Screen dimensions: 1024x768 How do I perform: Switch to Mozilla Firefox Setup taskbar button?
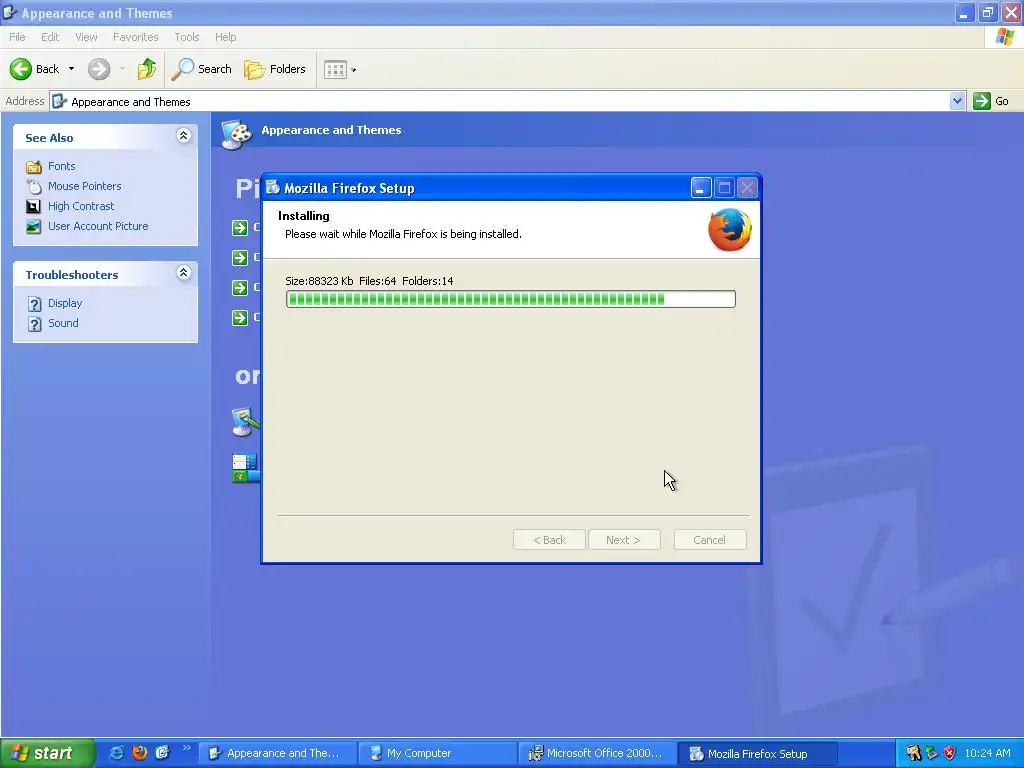(x=758, y=753)
